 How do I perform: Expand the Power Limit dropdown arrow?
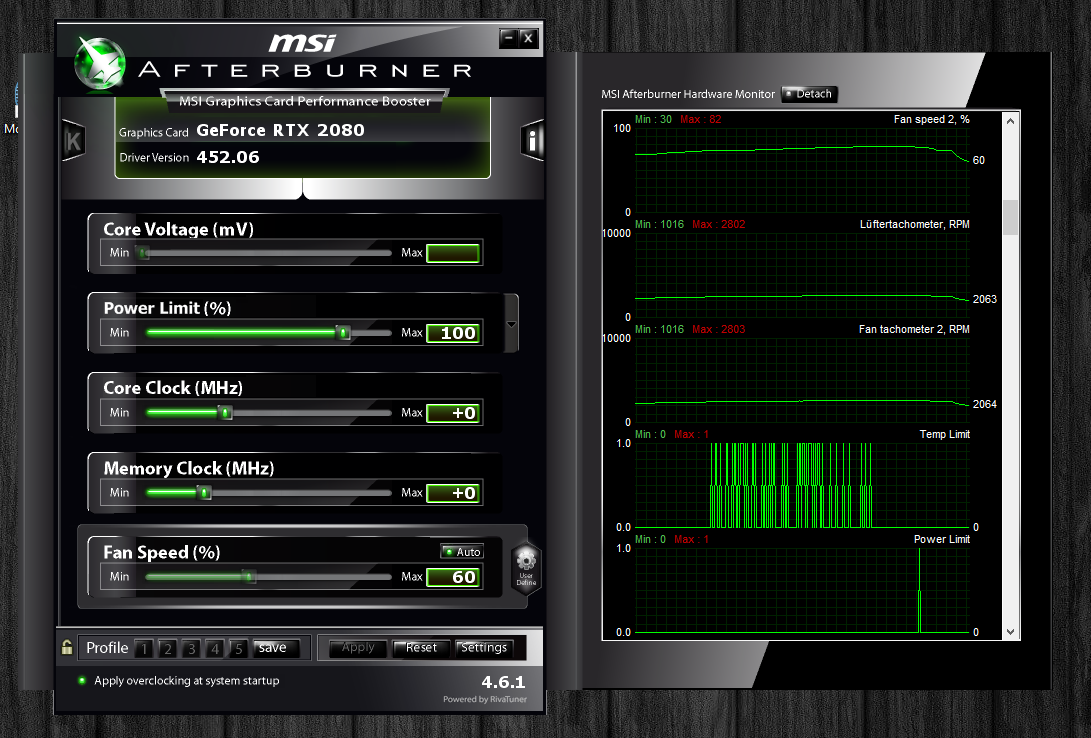(x=511, y=324)
